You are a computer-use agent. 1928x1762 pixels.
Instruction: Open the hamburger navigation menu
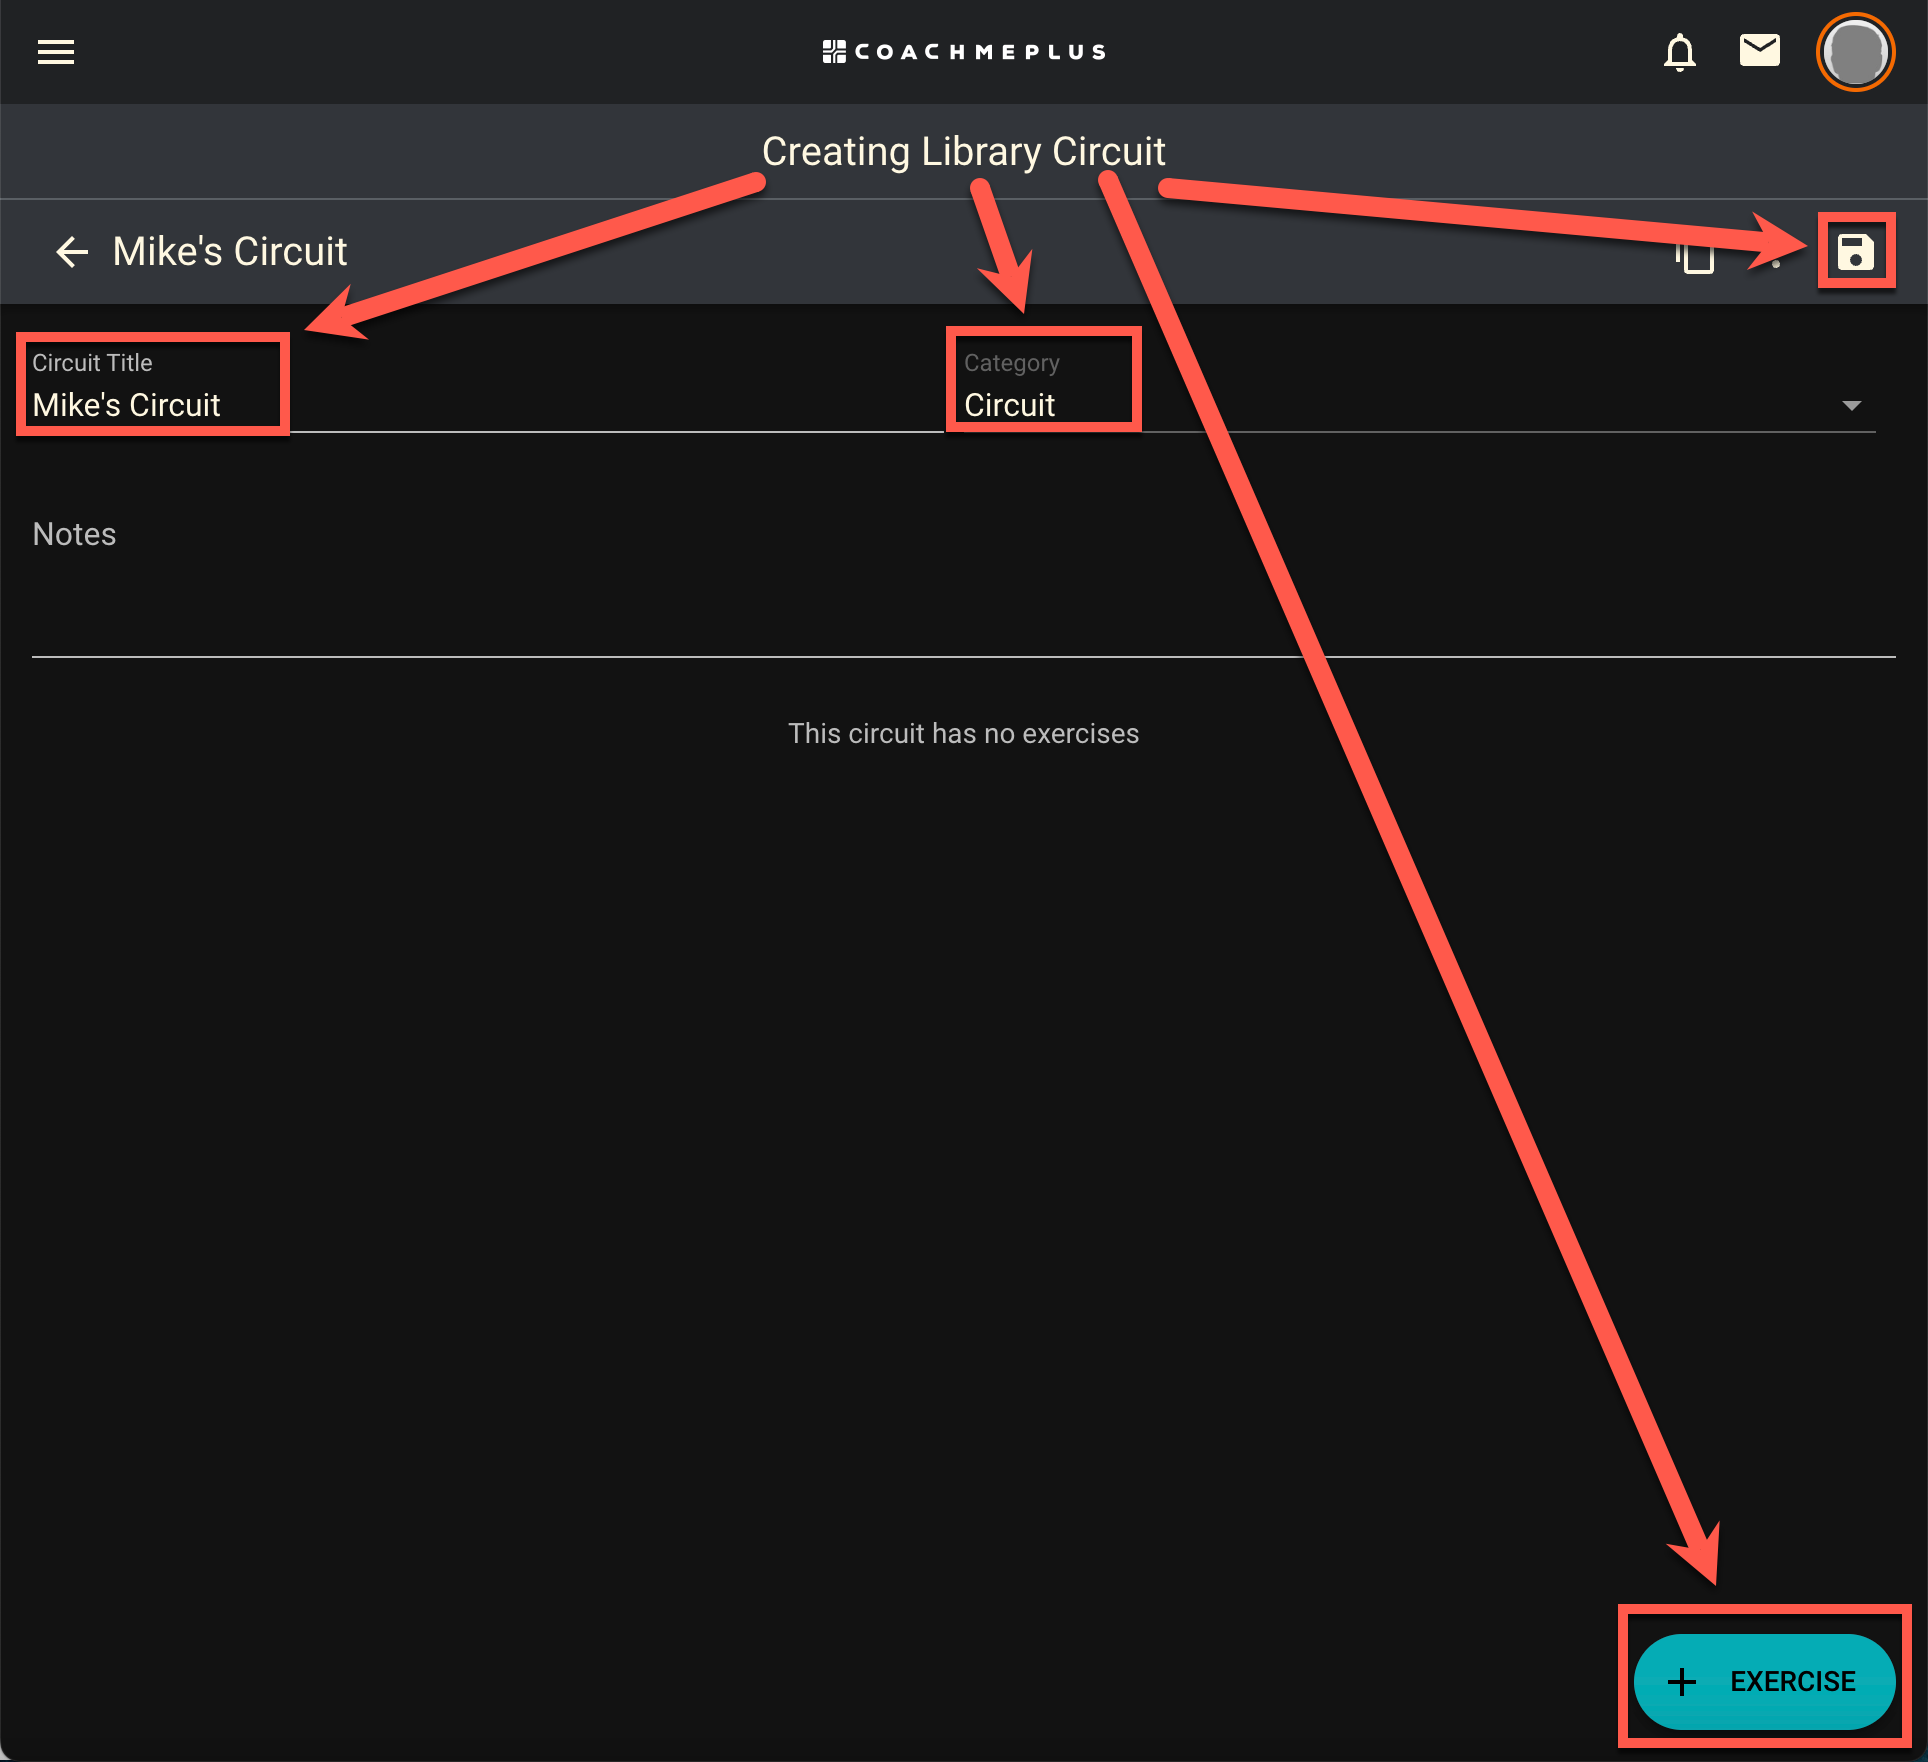coord(56,52)
